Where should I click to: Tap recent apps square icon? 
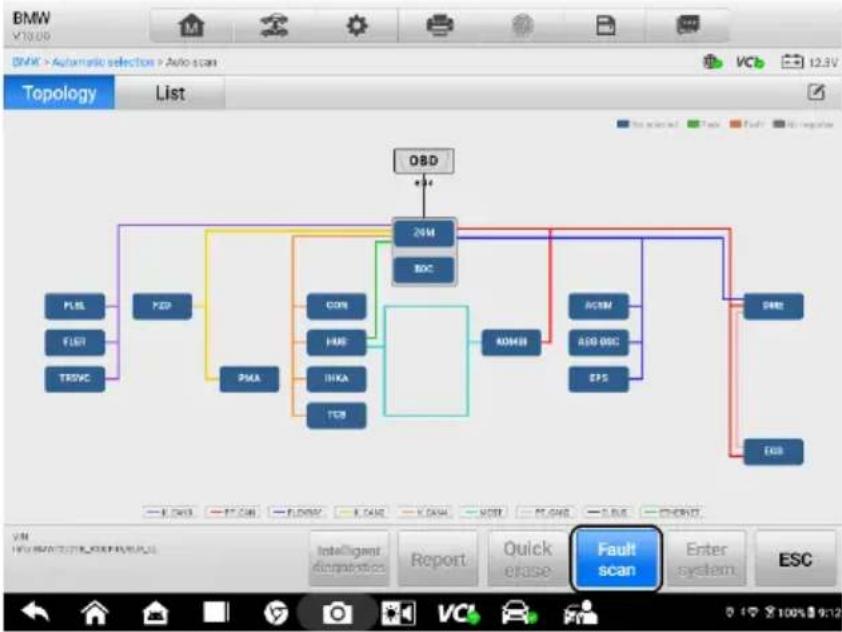pyautogui.click(x=216, y=613)
